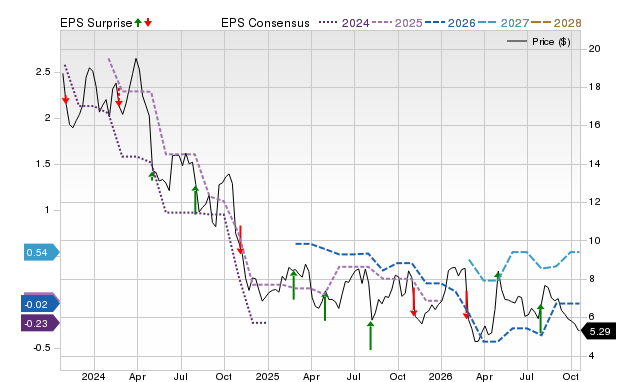Click the -0.5 label on the EPS axis

tap(41, 348)
